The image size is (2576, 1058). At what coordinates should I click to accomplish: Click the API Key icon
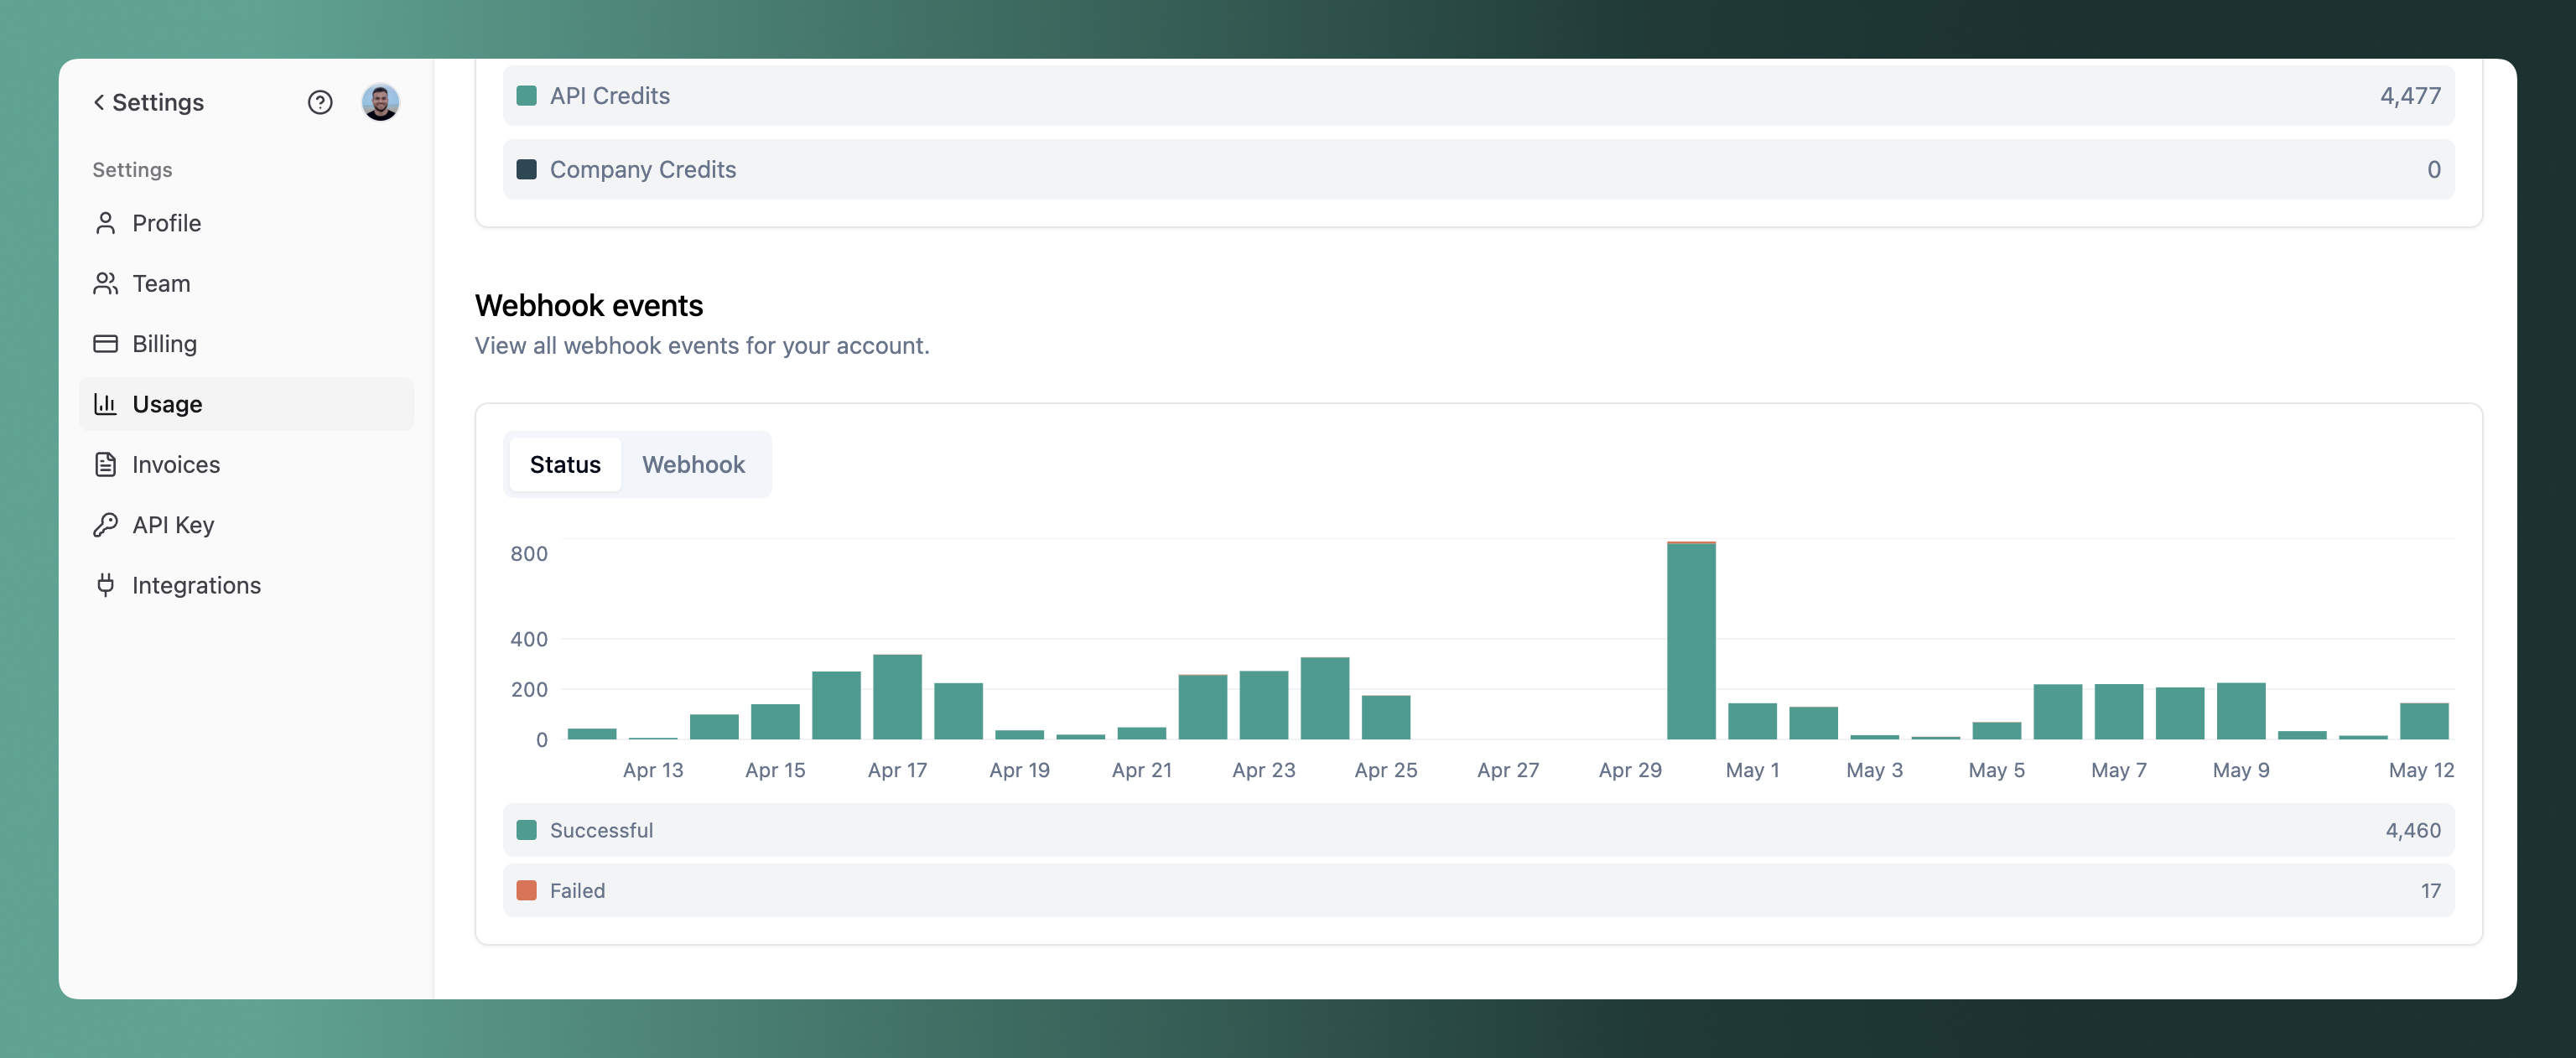pos(105,524)
